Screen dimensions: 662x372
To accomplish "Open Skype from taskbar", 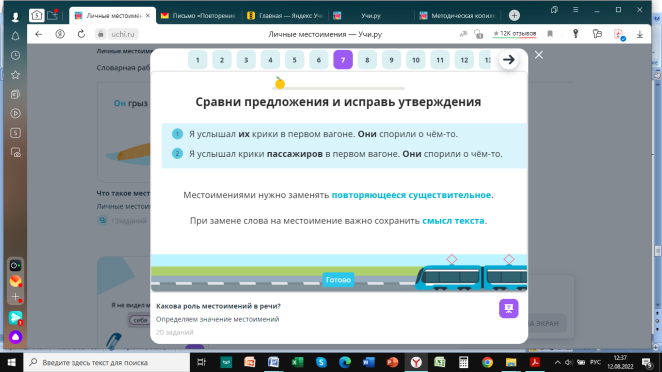I will pyautogui.click(x=321, y=362).
